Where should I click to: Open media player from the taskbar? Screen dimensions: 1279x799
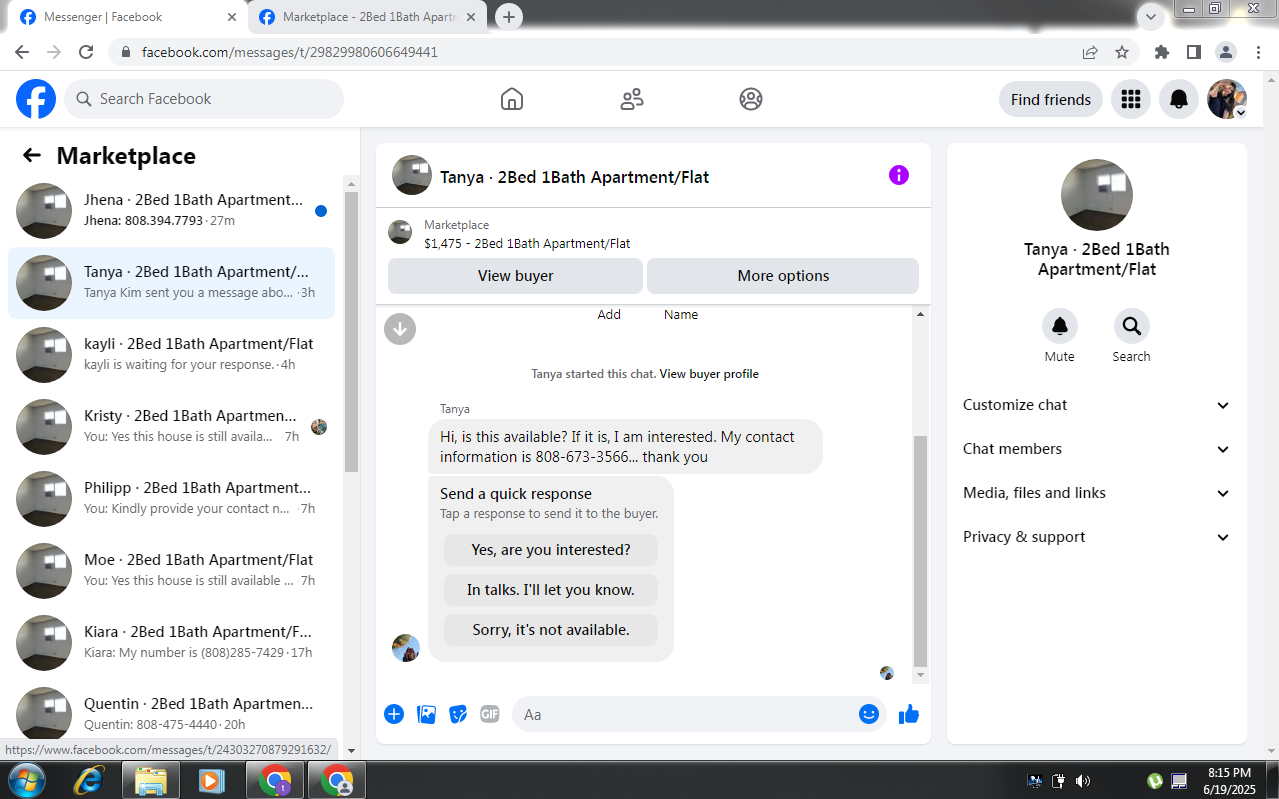point(212,780)
